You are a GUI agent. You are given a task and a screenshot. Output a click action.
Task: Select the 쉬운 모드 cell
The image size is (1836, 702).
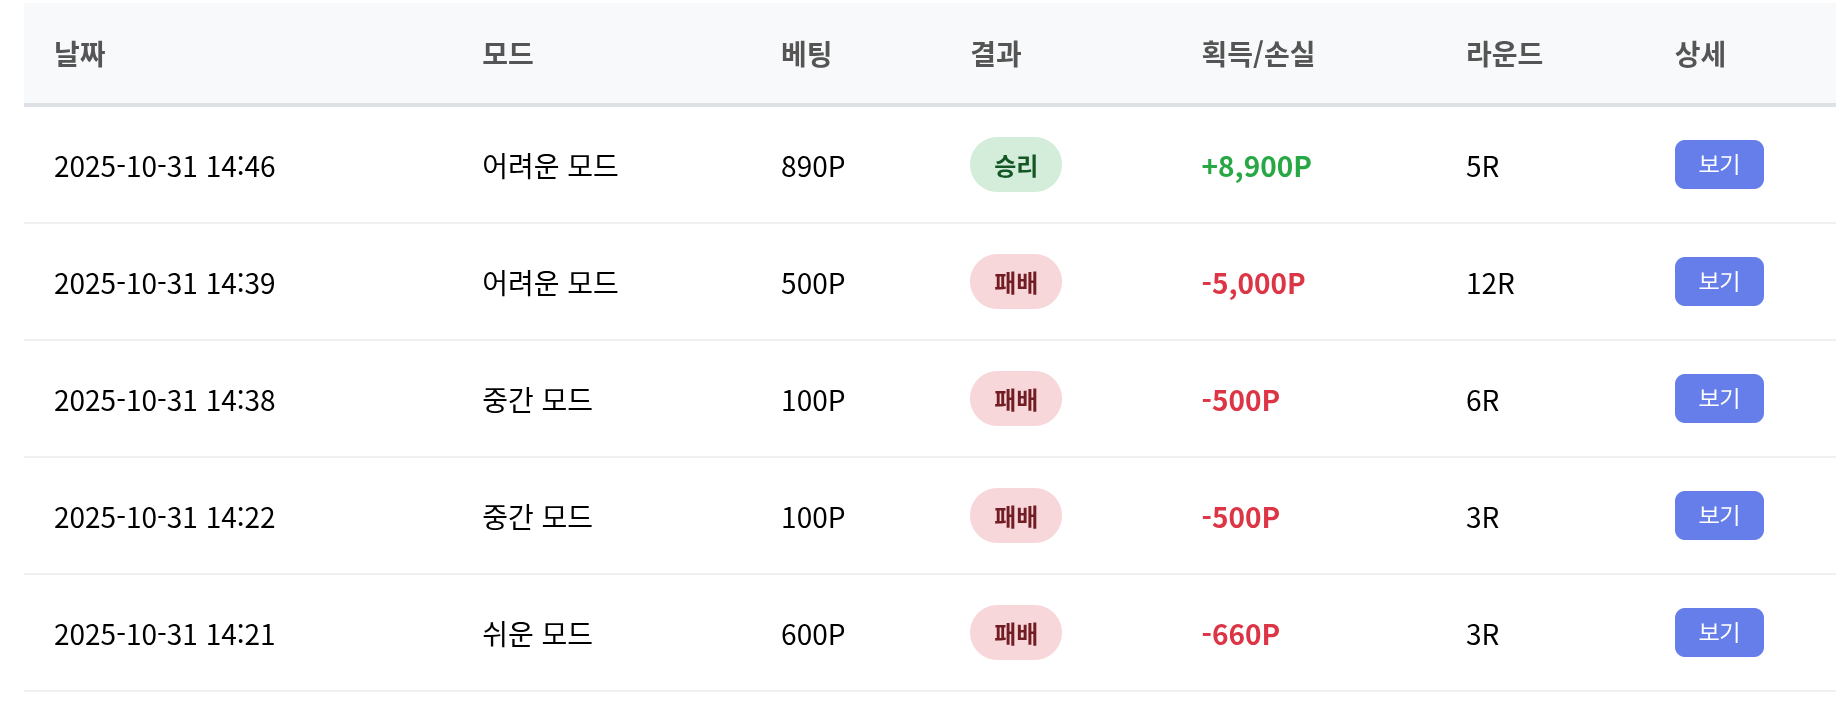(x=537, y=634)
